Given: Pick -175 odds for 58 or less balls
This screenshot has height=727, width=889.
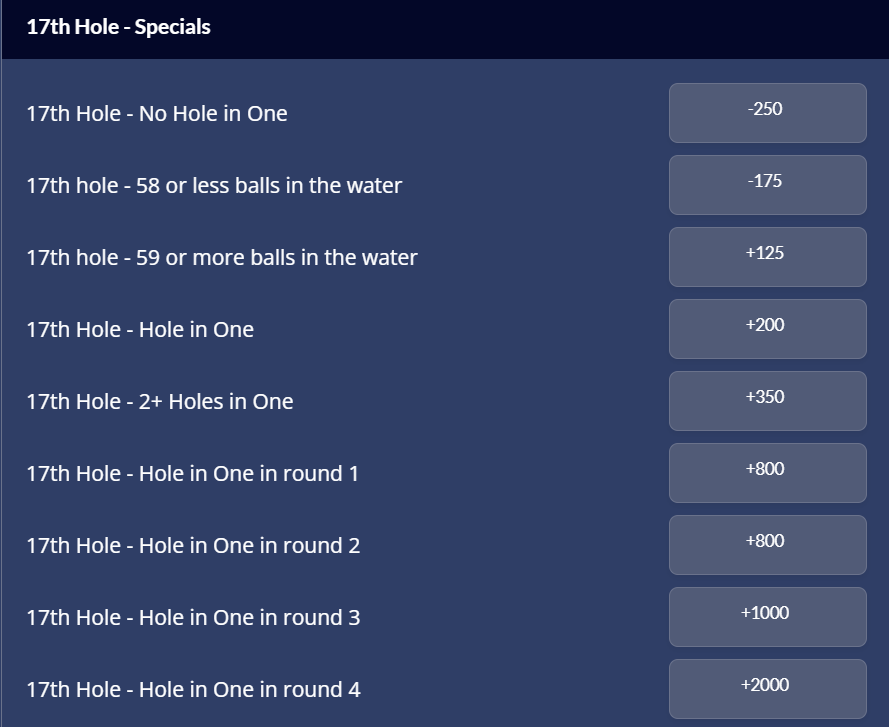Looking at the screenshot, I should pyautogui.click(x=767, y=185).
